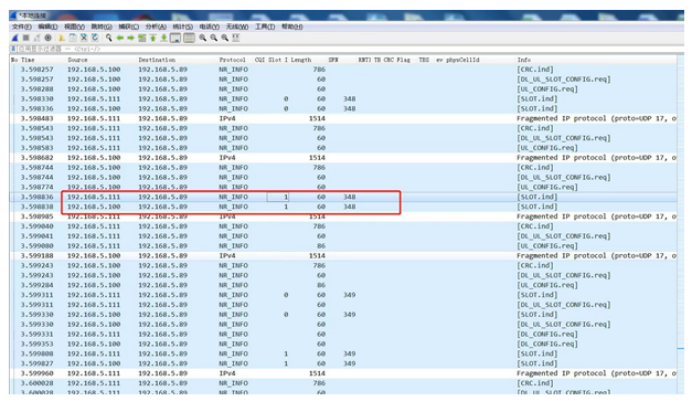Click the zoom in icon in the toolbar
The height and width of the screenshot is (412, 693).
click(203, 37)
